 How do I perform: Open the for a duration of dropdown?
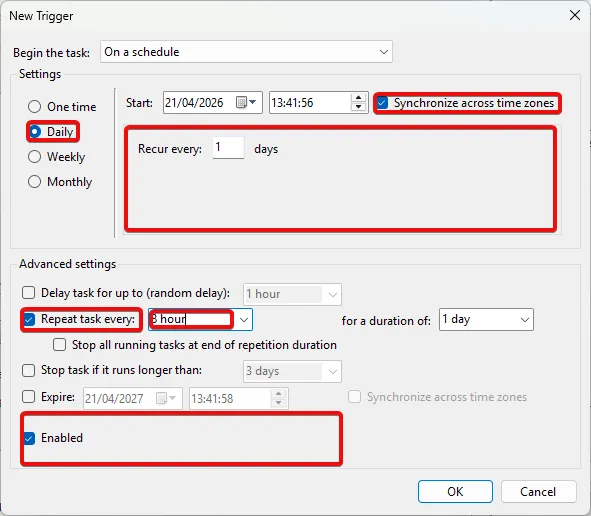coord(486,320)
